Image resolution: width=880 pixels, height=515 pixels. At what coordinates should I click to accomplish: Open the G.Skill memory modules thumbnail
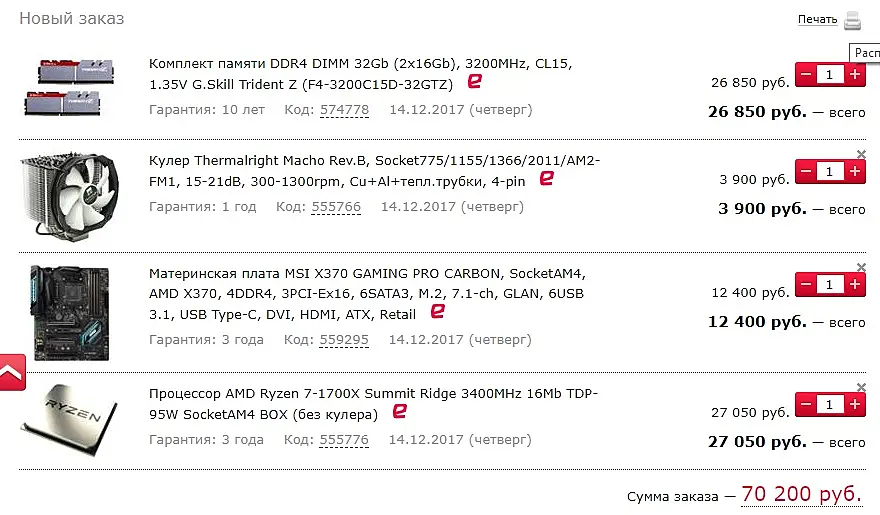point(69,87)
